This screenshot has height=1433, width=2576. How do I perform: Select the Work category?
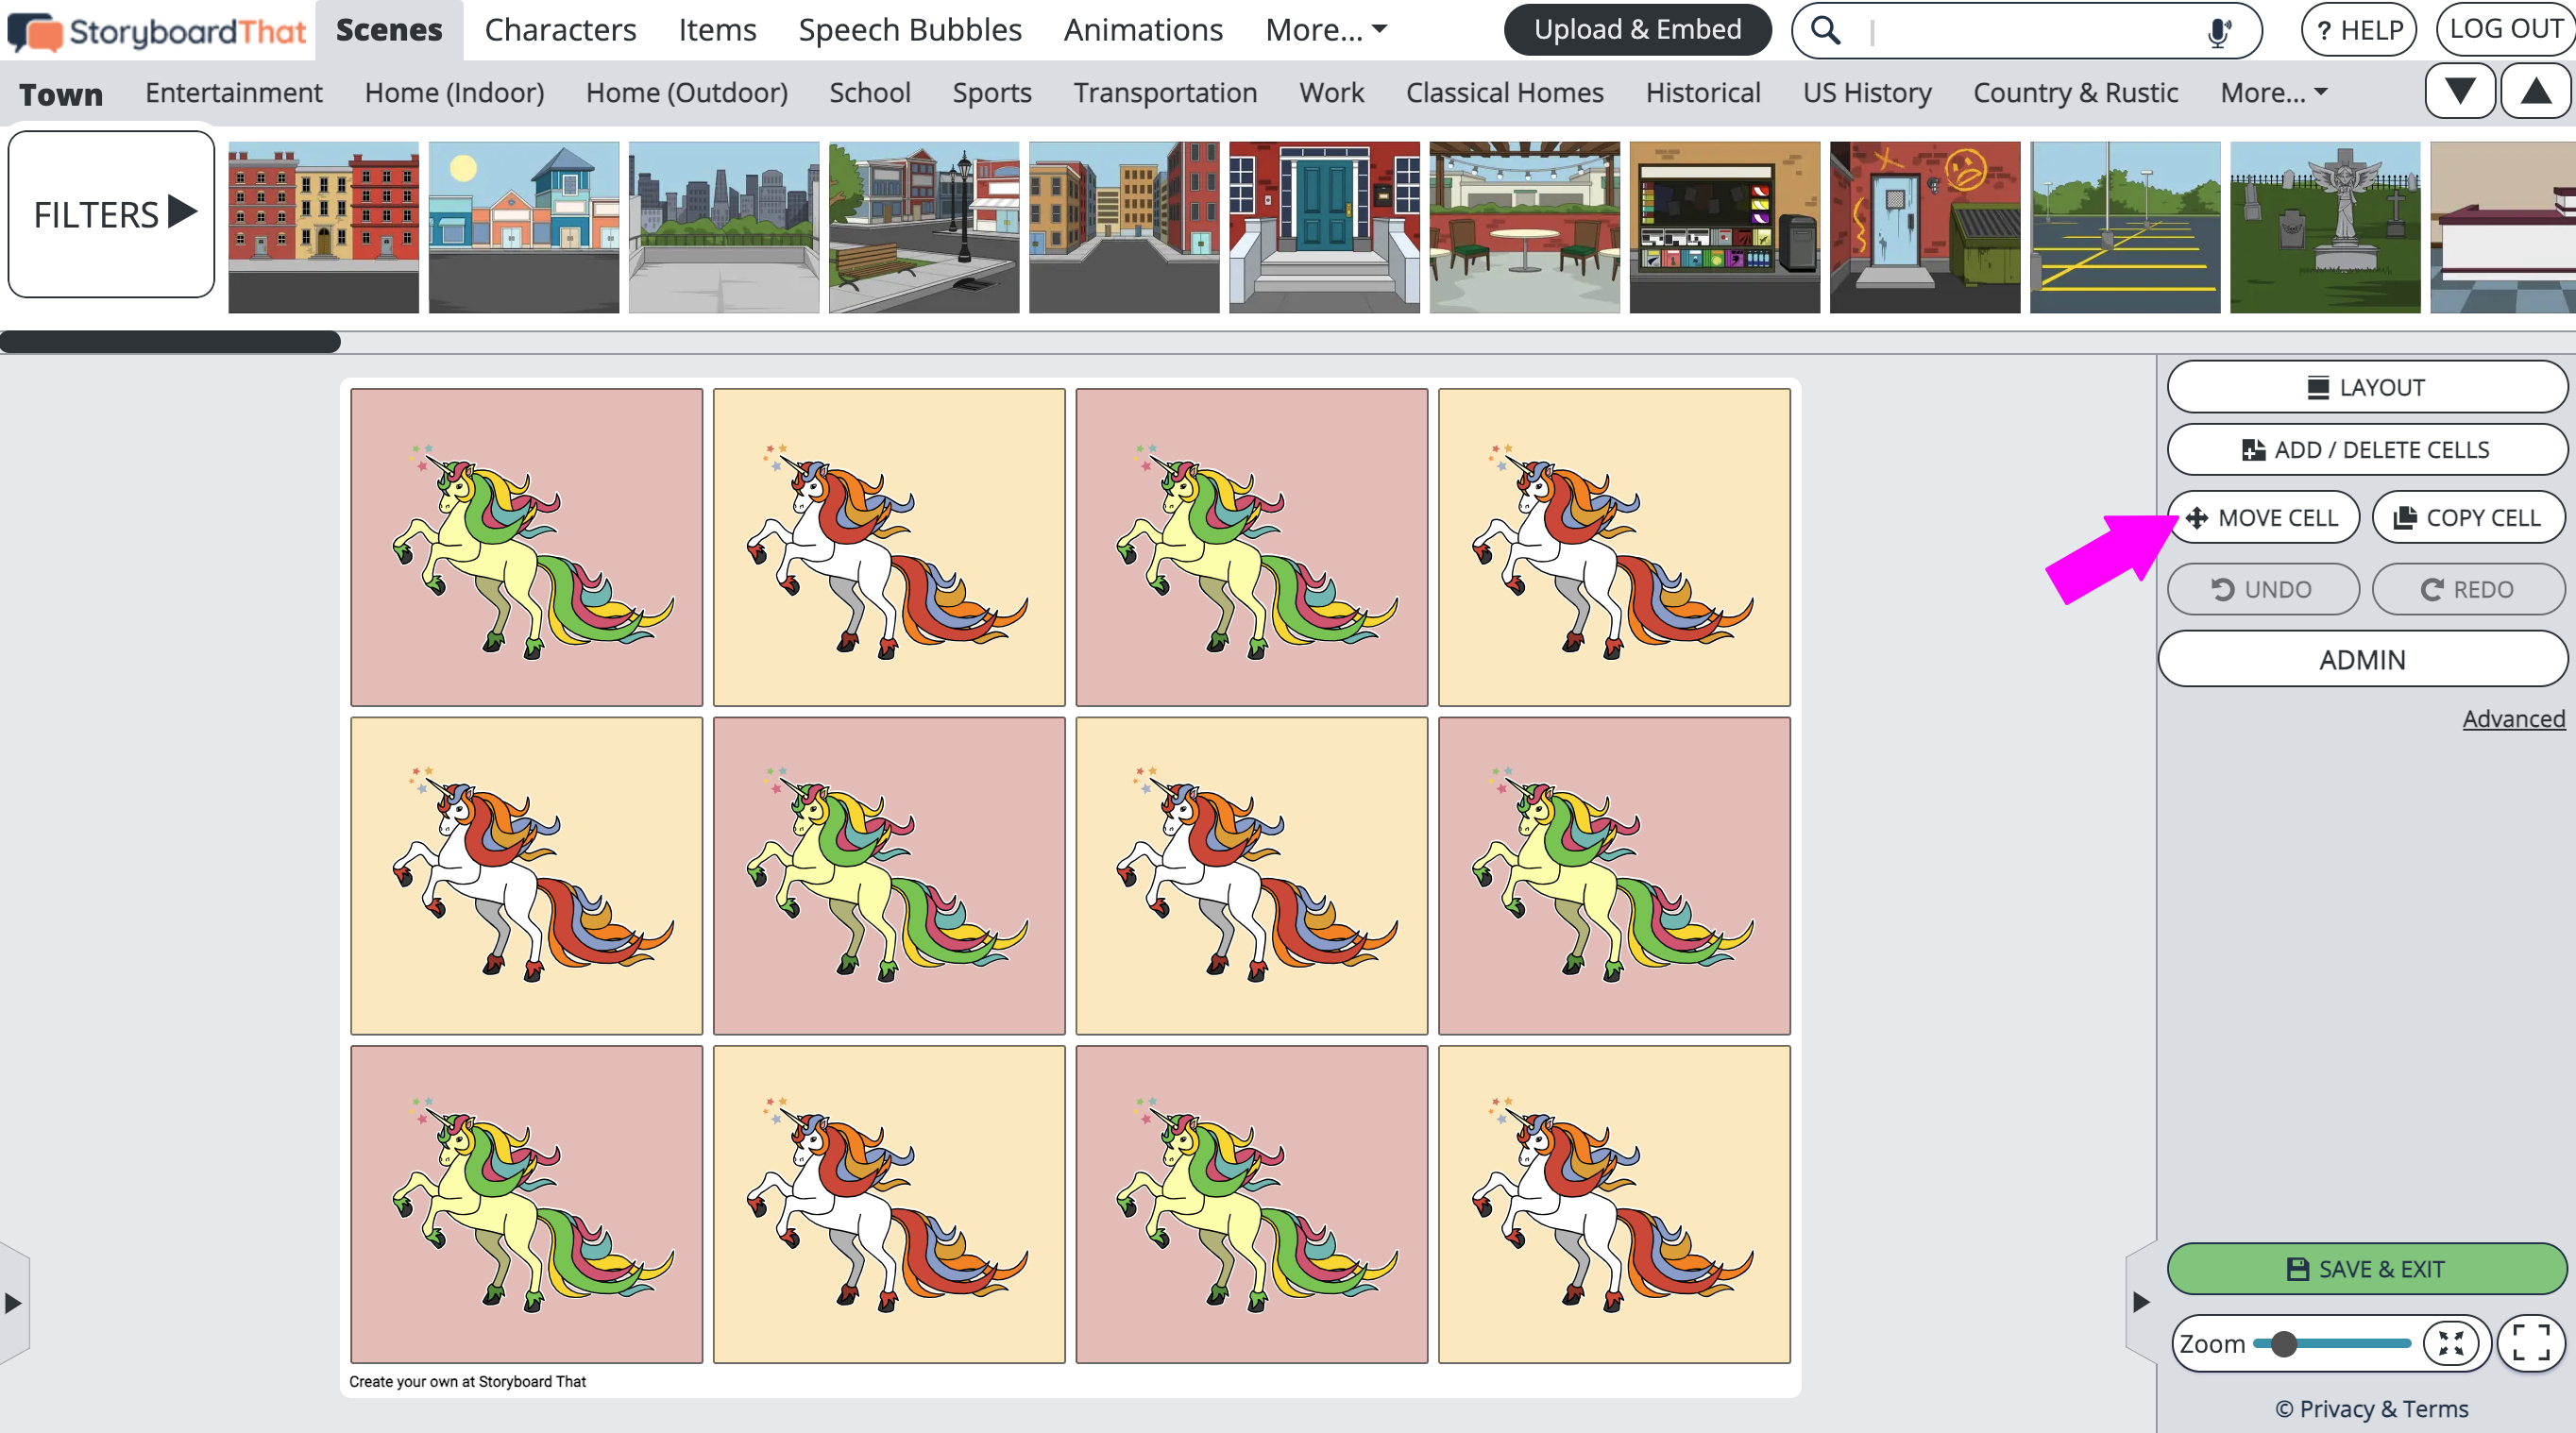pos(1332,93)
